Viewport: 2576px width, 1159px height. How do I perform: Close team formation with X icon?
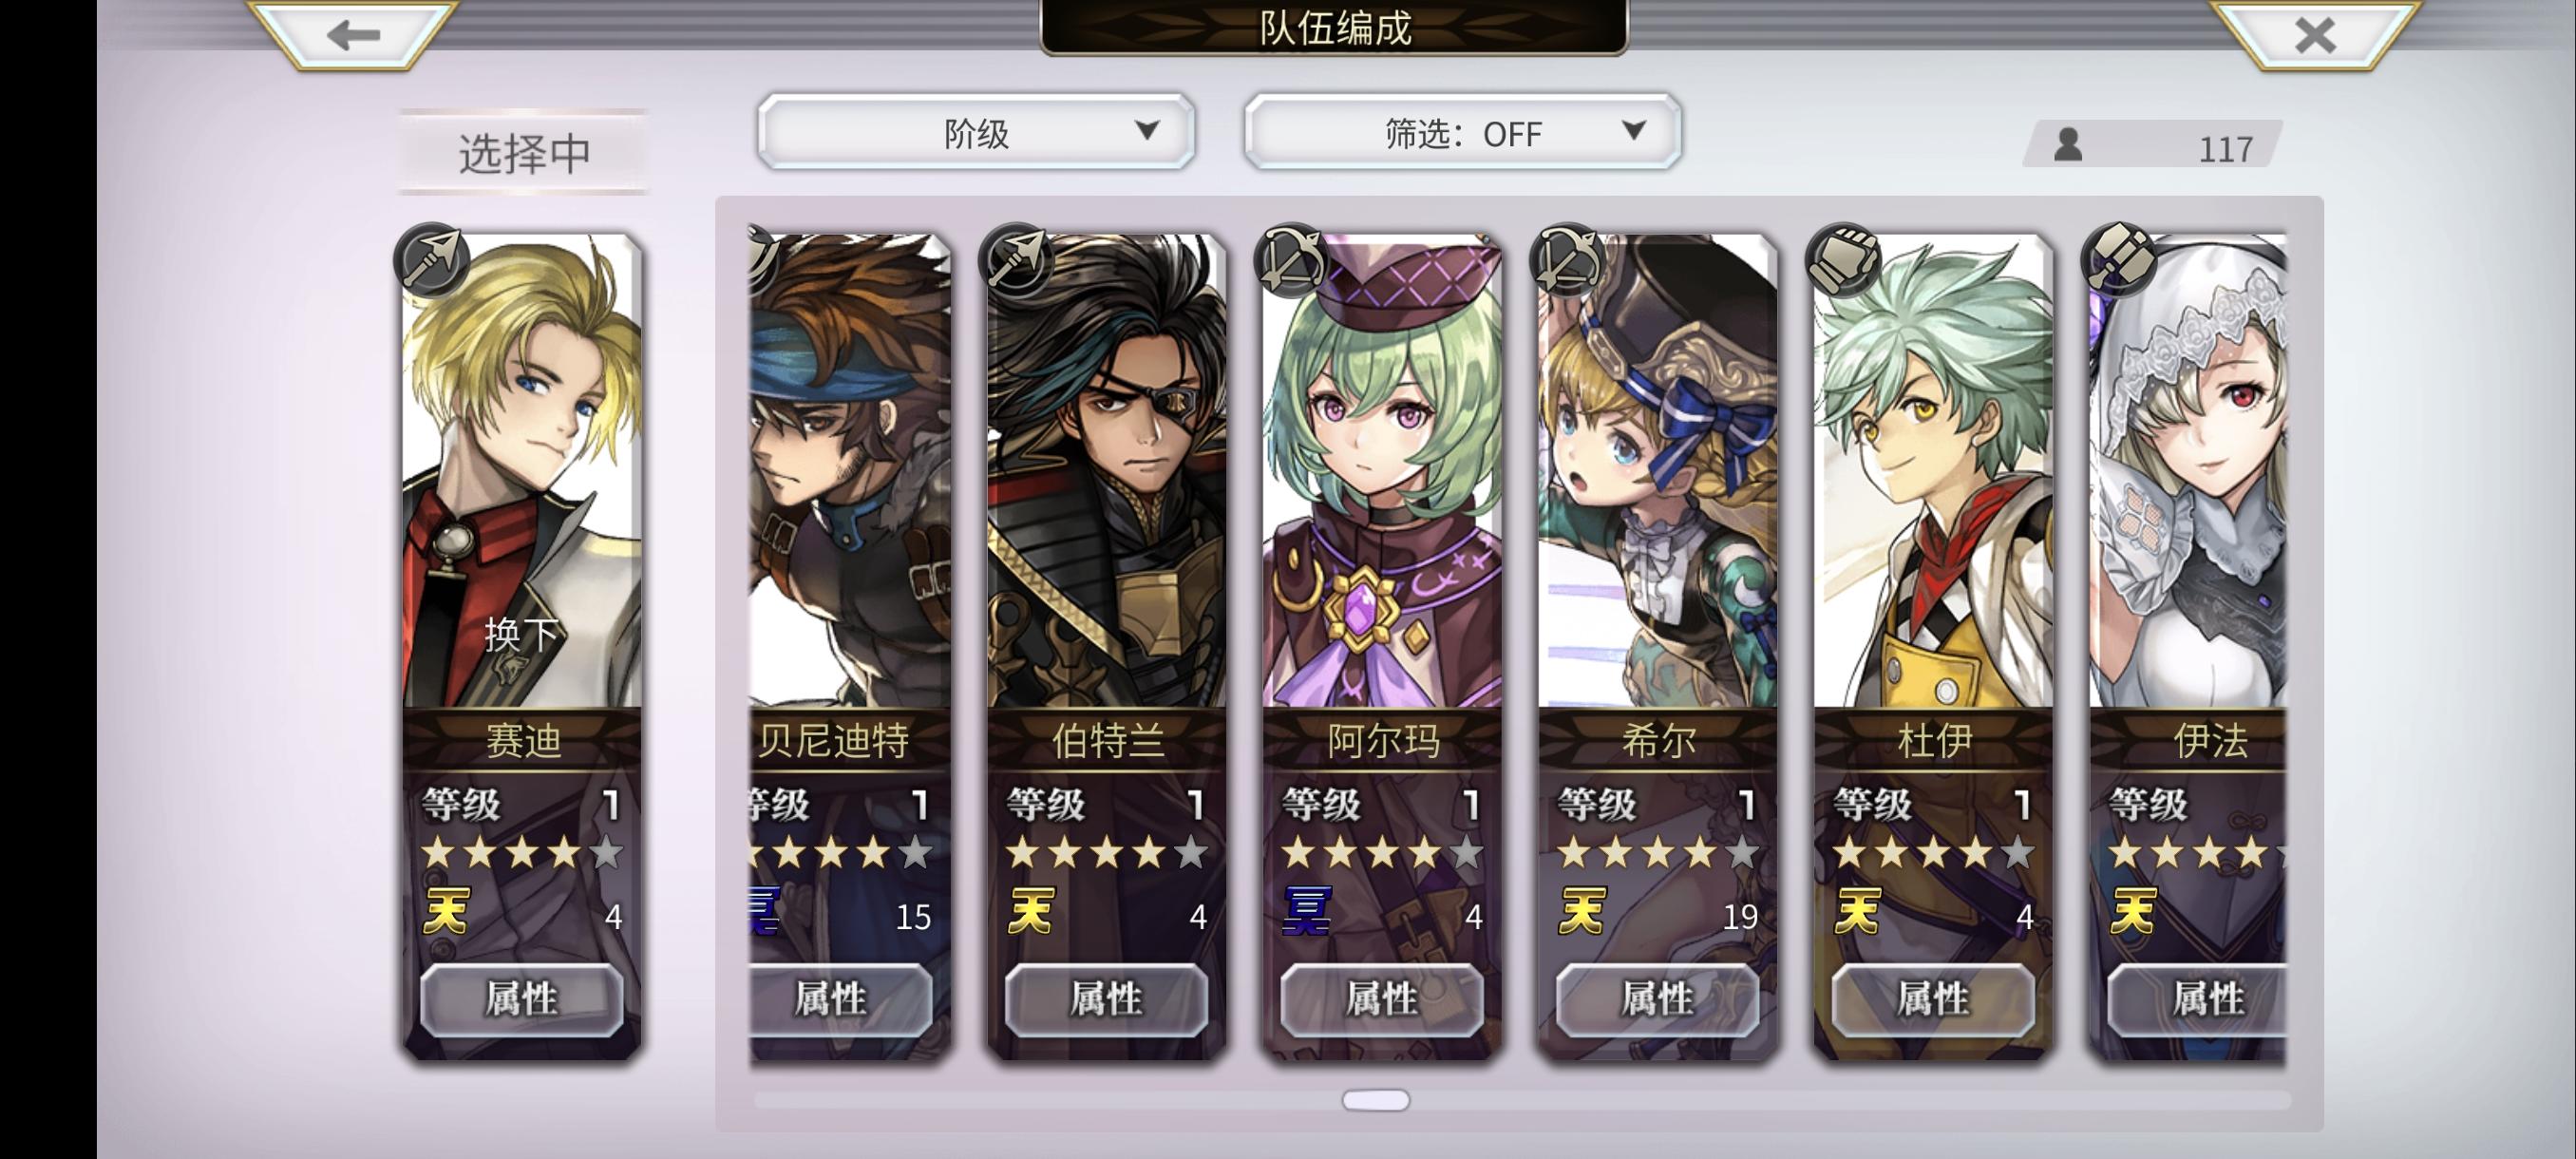(2315, 35)
